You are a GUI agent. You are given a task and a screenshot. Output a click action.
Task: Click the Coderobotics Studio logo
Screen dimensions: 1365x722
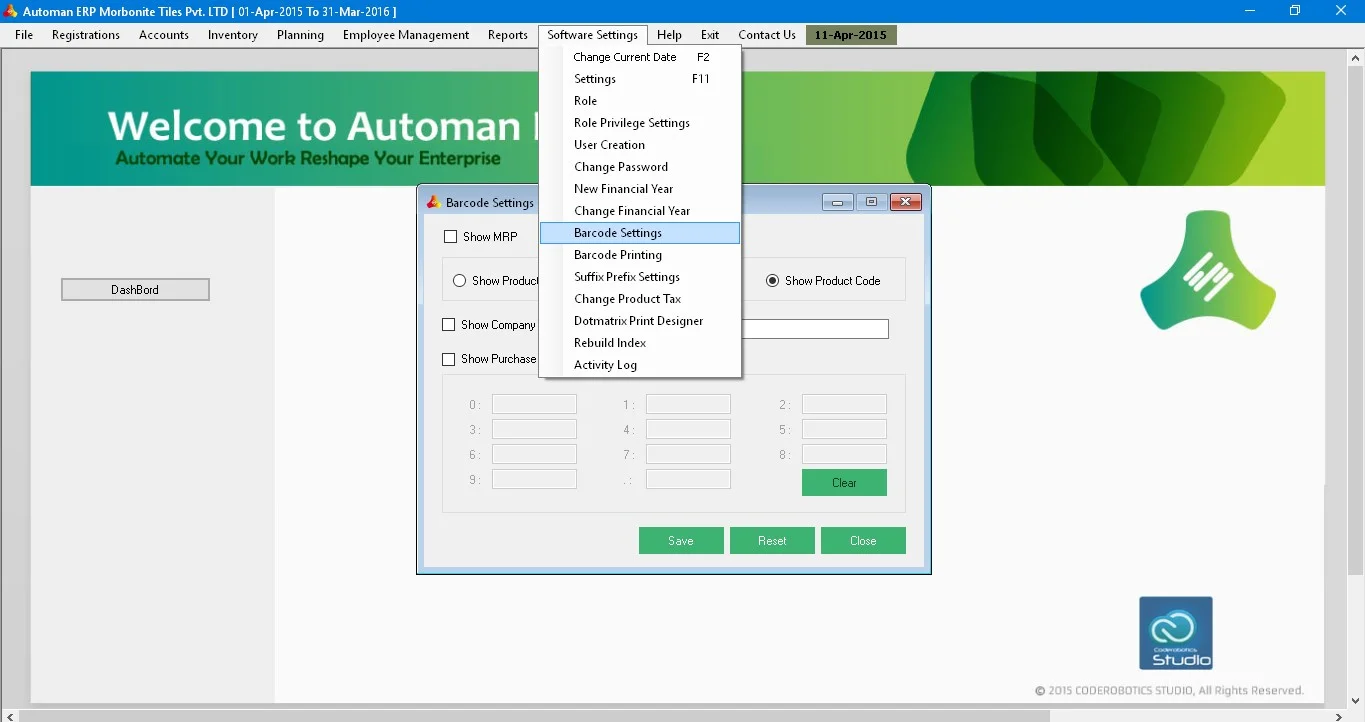coord(1176,633)
